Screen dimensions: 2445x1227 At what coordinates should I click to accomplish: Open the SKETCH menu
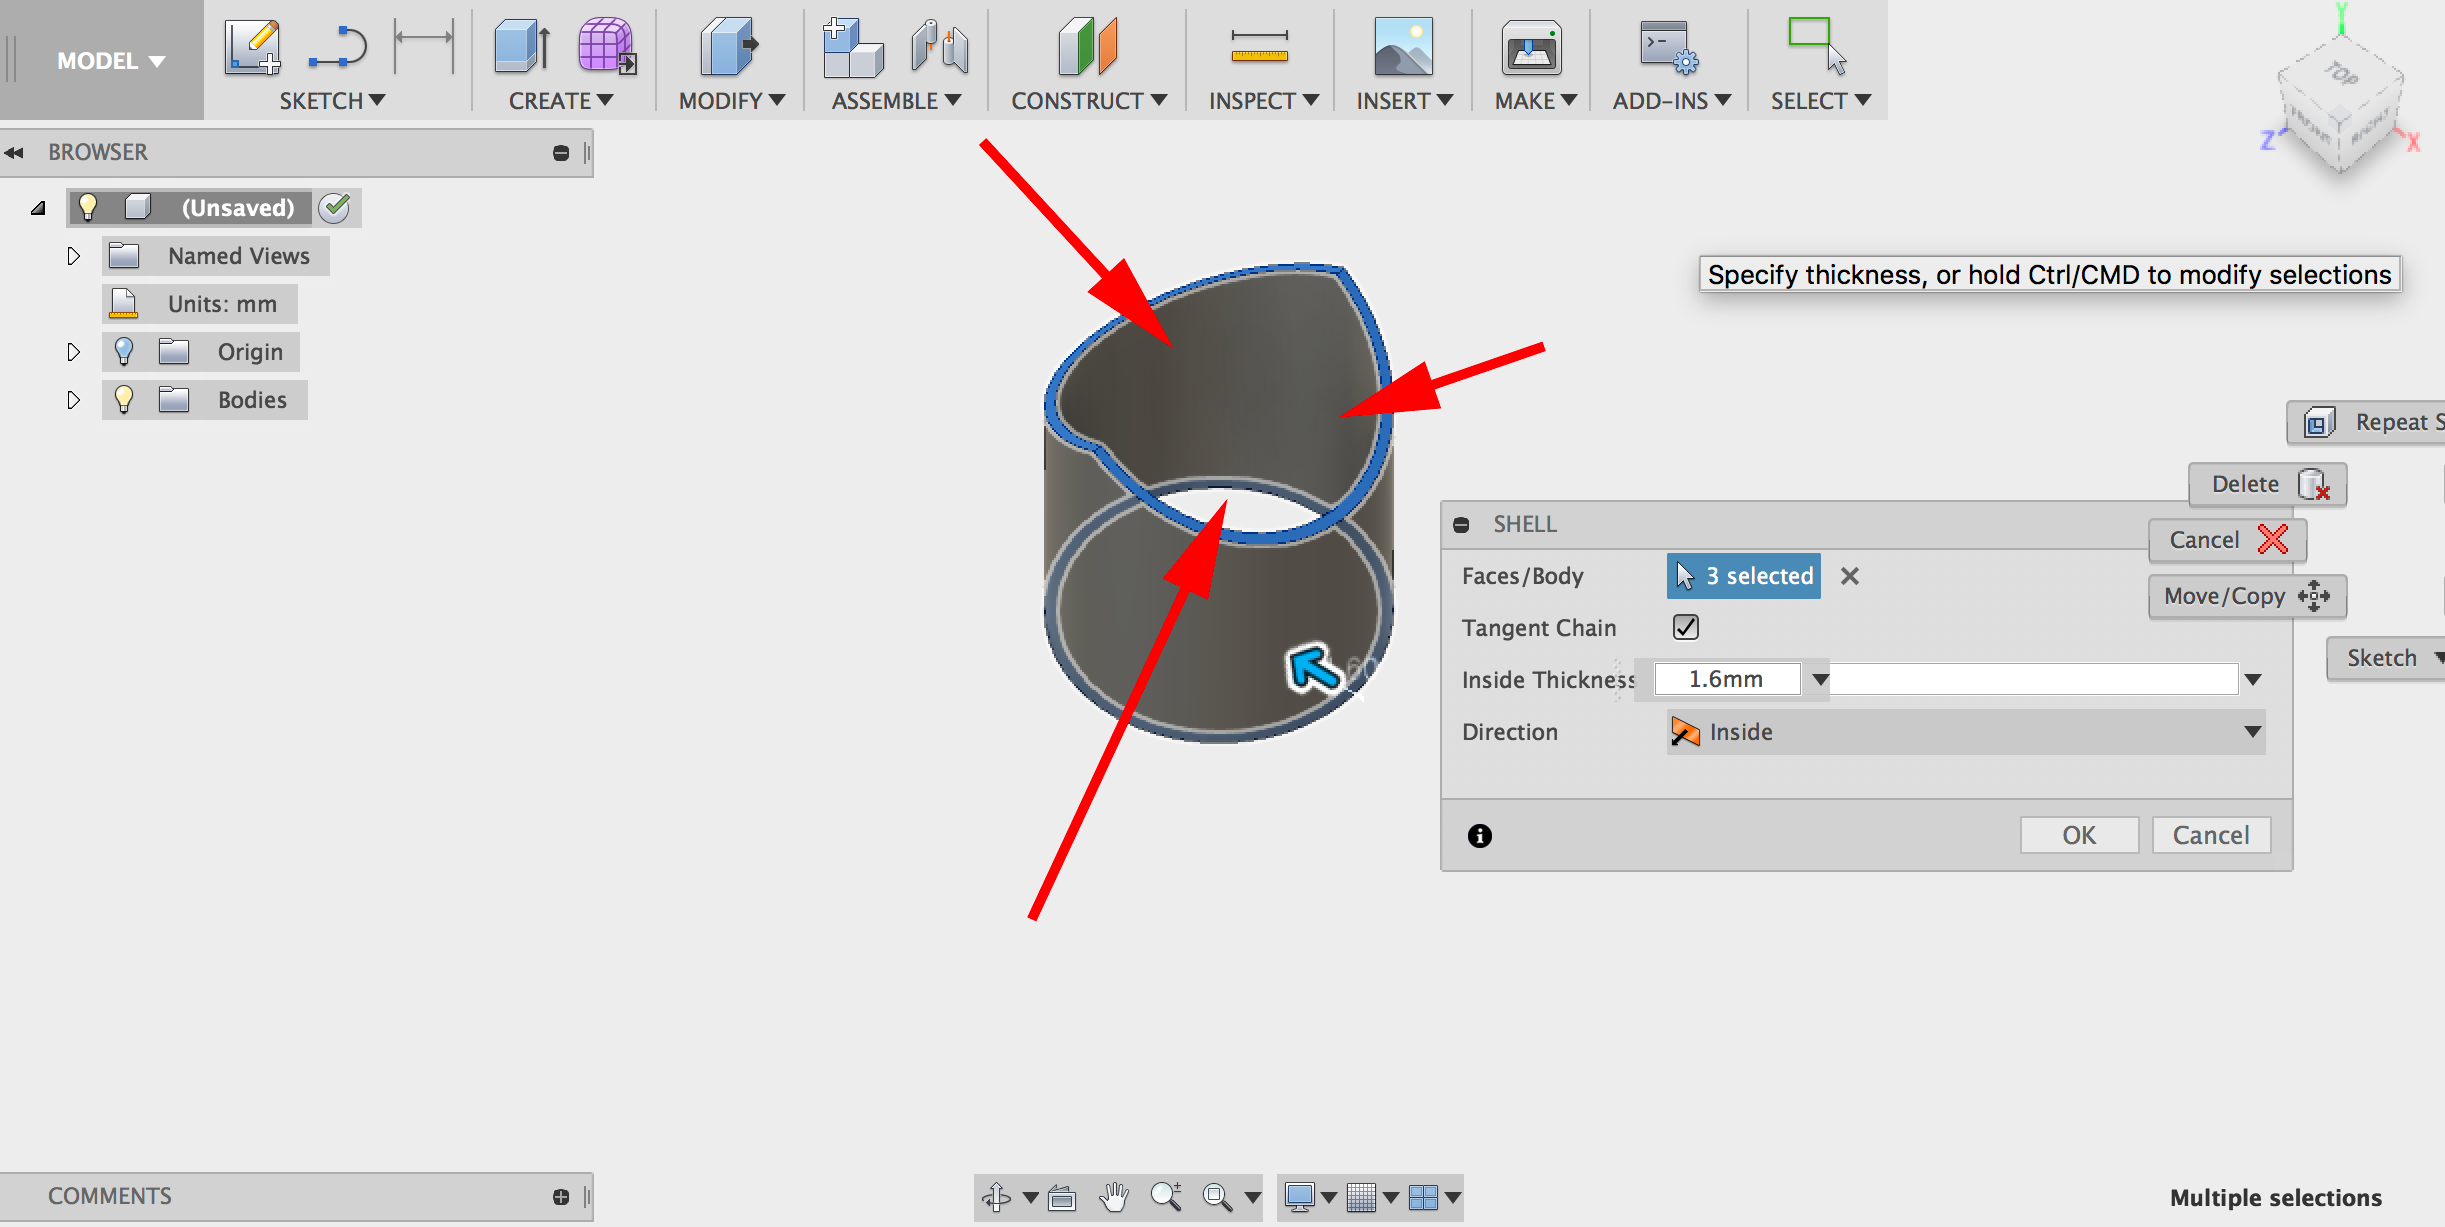(x=332, y=100)
